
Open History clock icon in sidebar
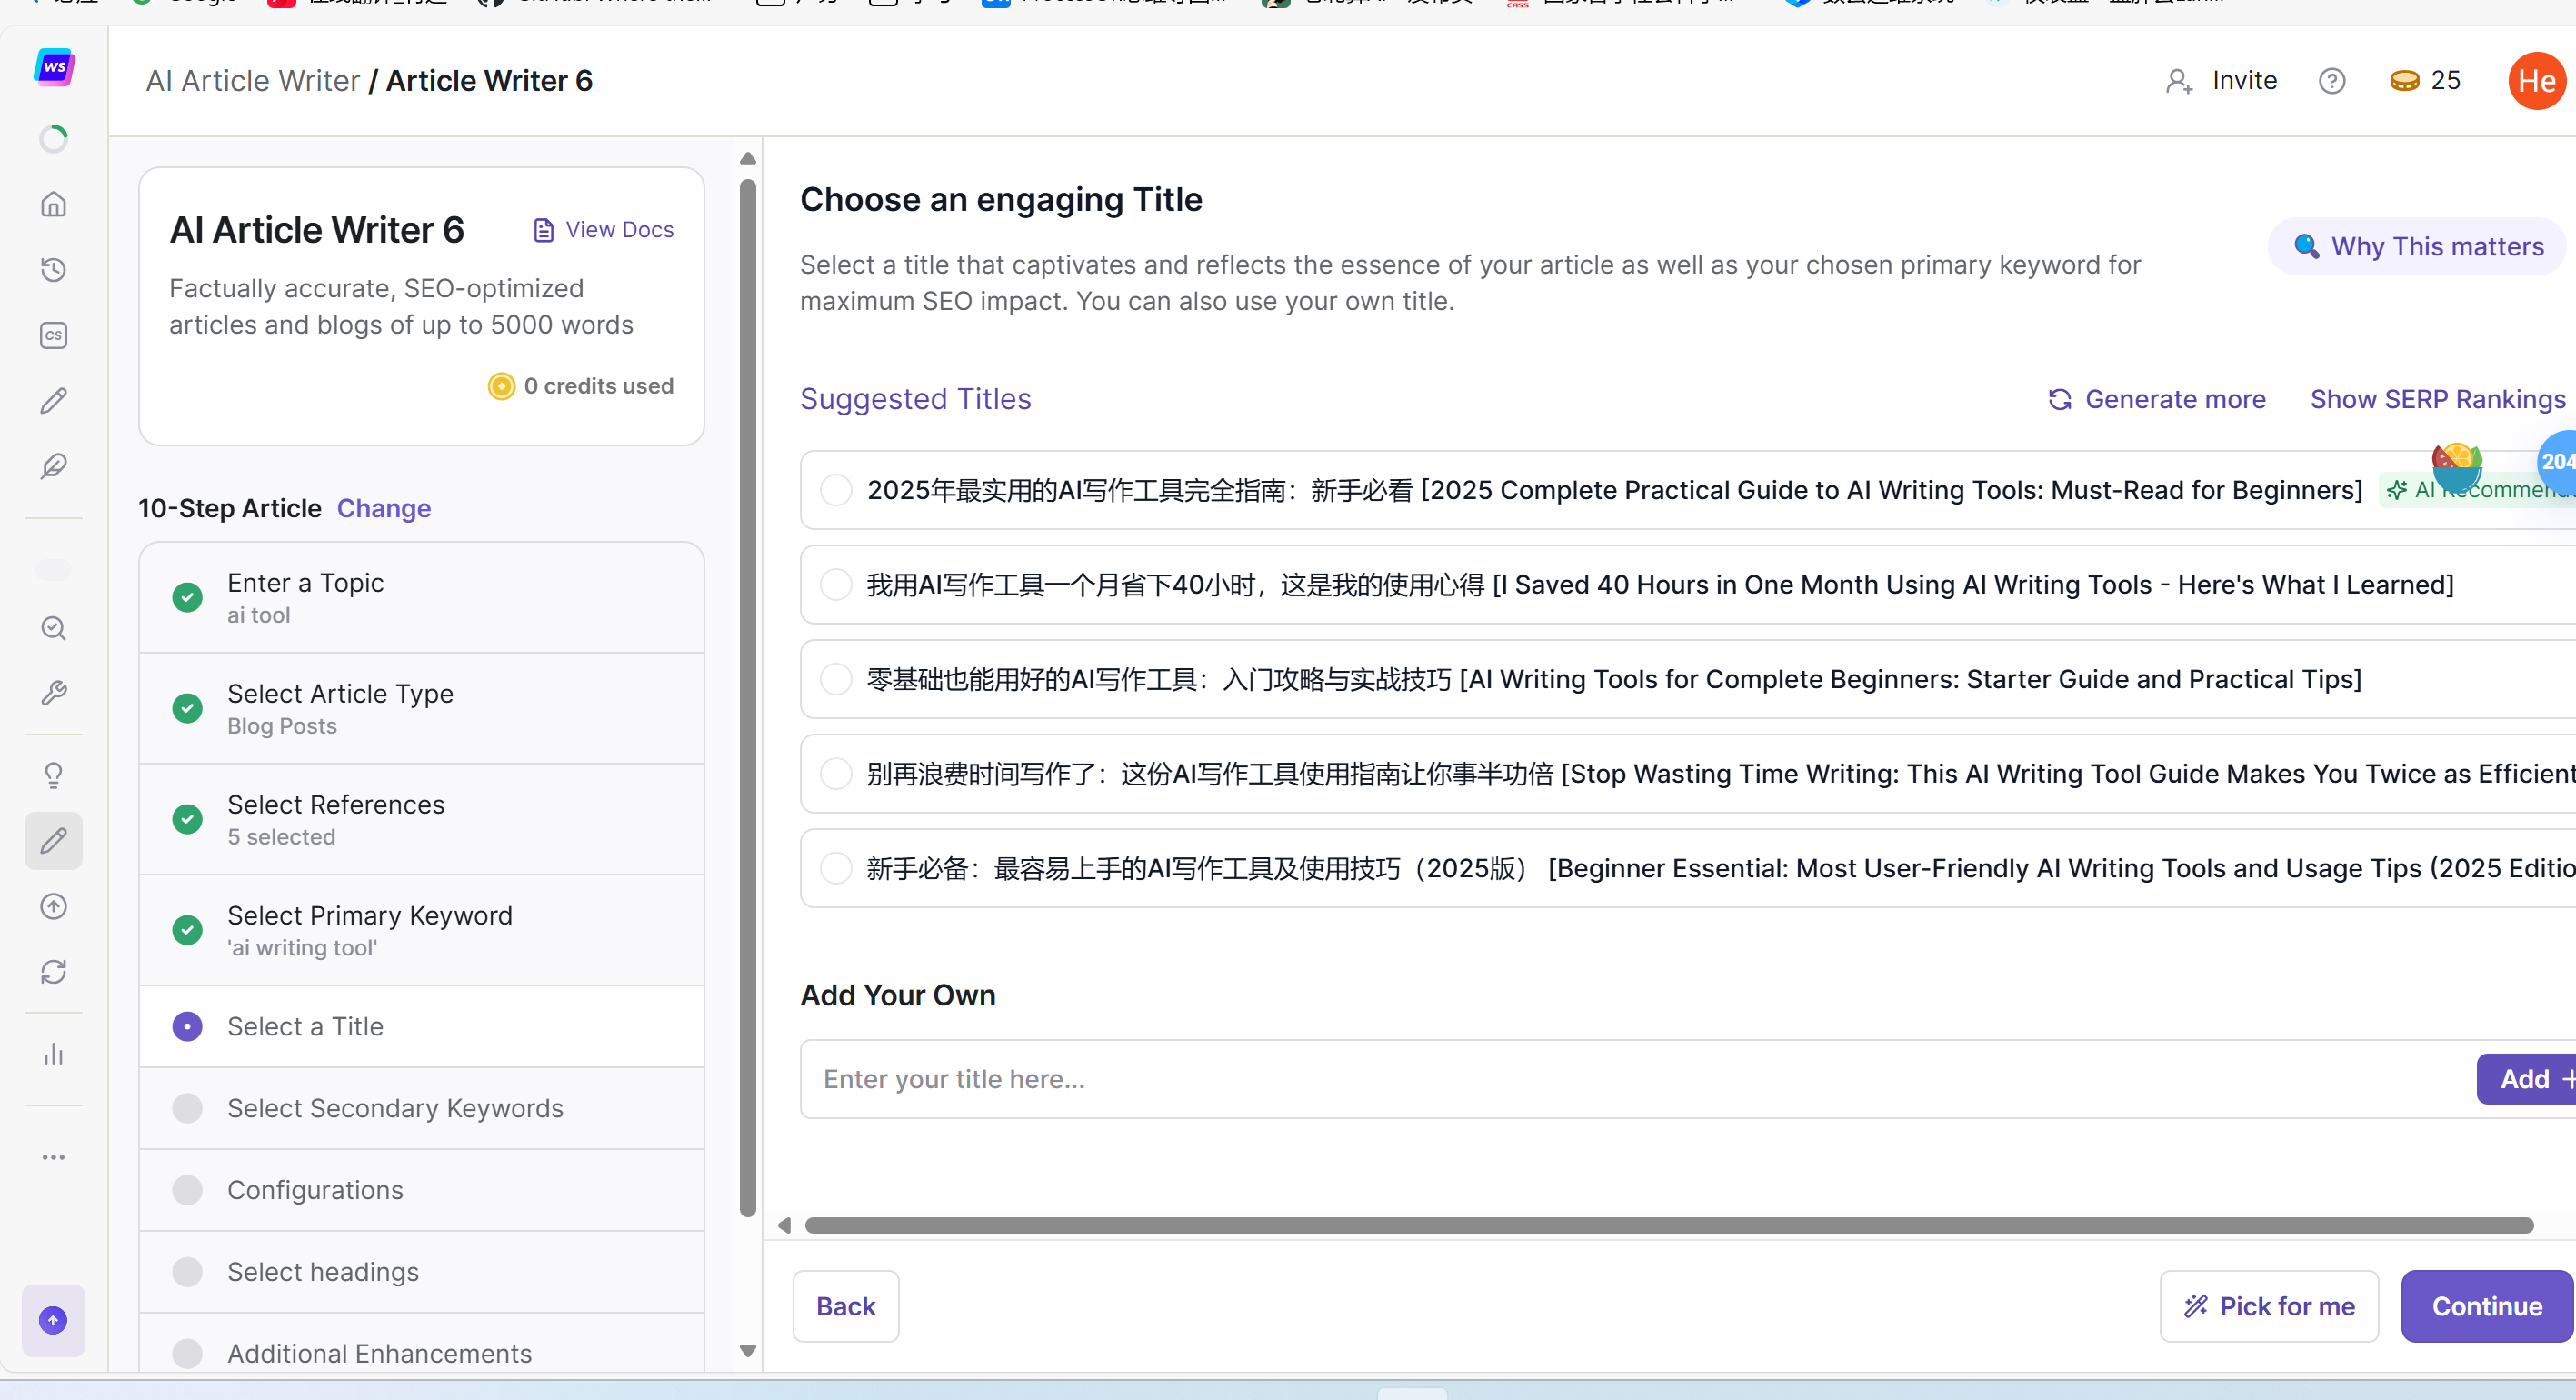53,270
